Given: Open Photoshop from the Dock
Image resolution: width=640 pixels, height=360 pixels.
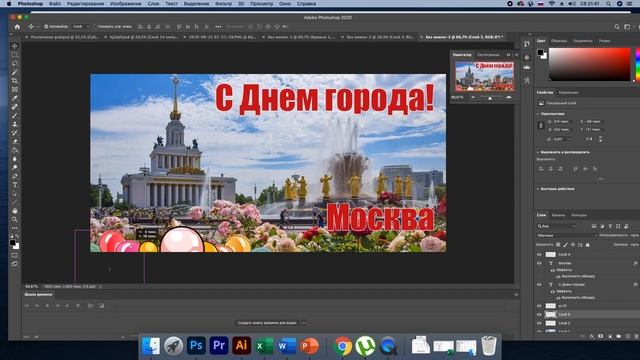Looking at the screenshot, I should (196, 345).
